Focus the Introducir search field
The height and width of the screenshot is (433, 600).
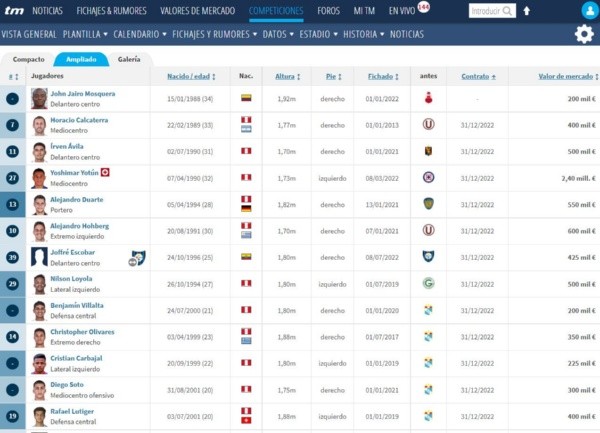(486, 11)
